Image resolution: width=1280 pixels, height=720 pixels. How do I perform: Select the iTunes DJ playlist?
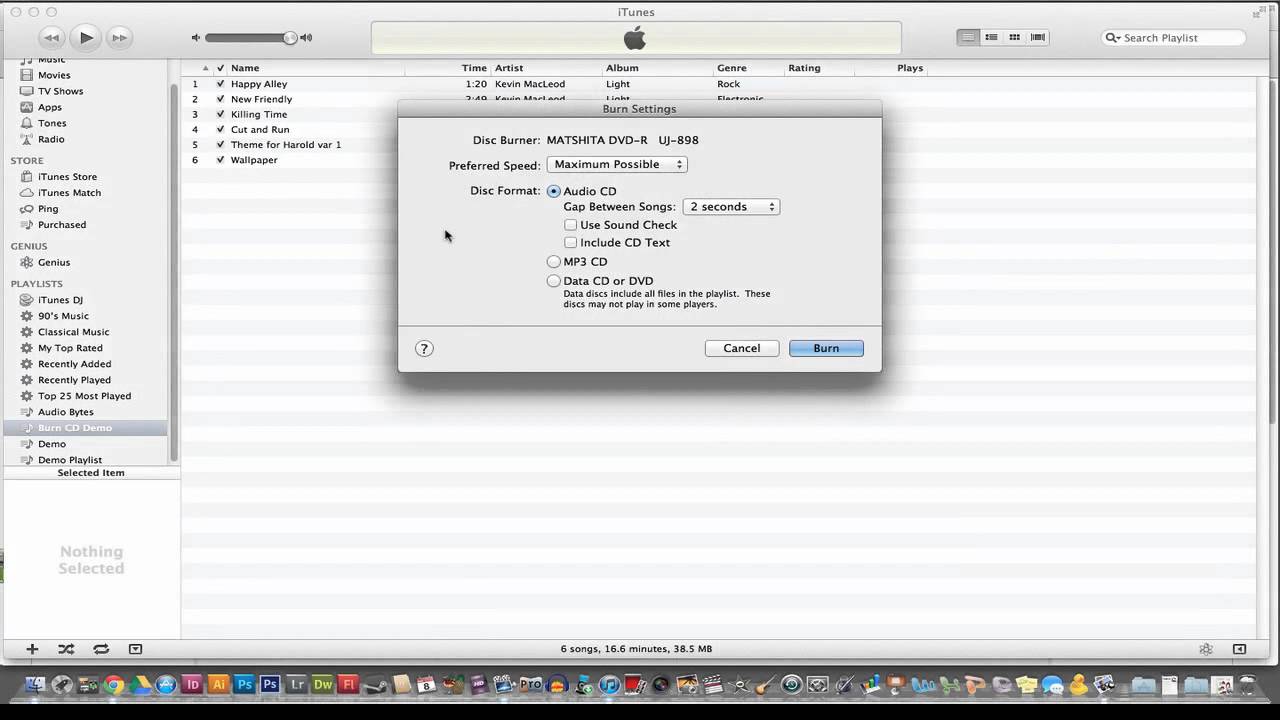60,300
